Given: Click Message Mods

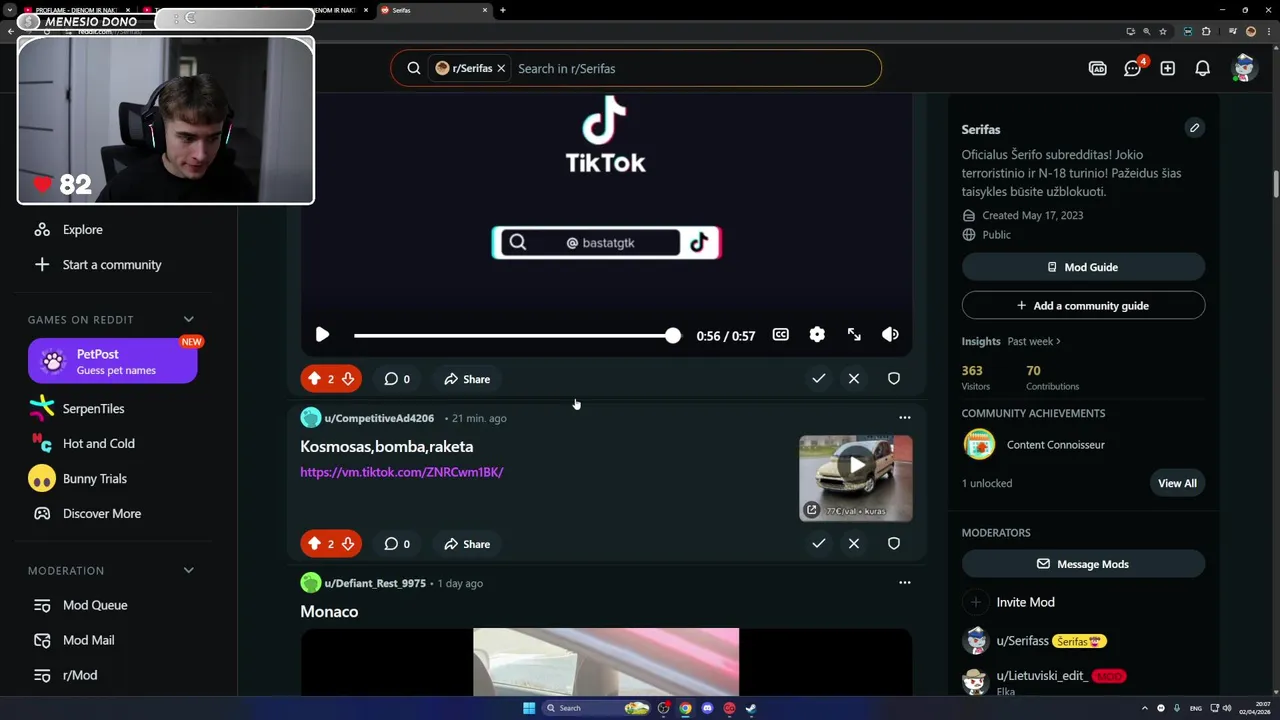Looking at the screenshot, I should (x=1083, y=564).
